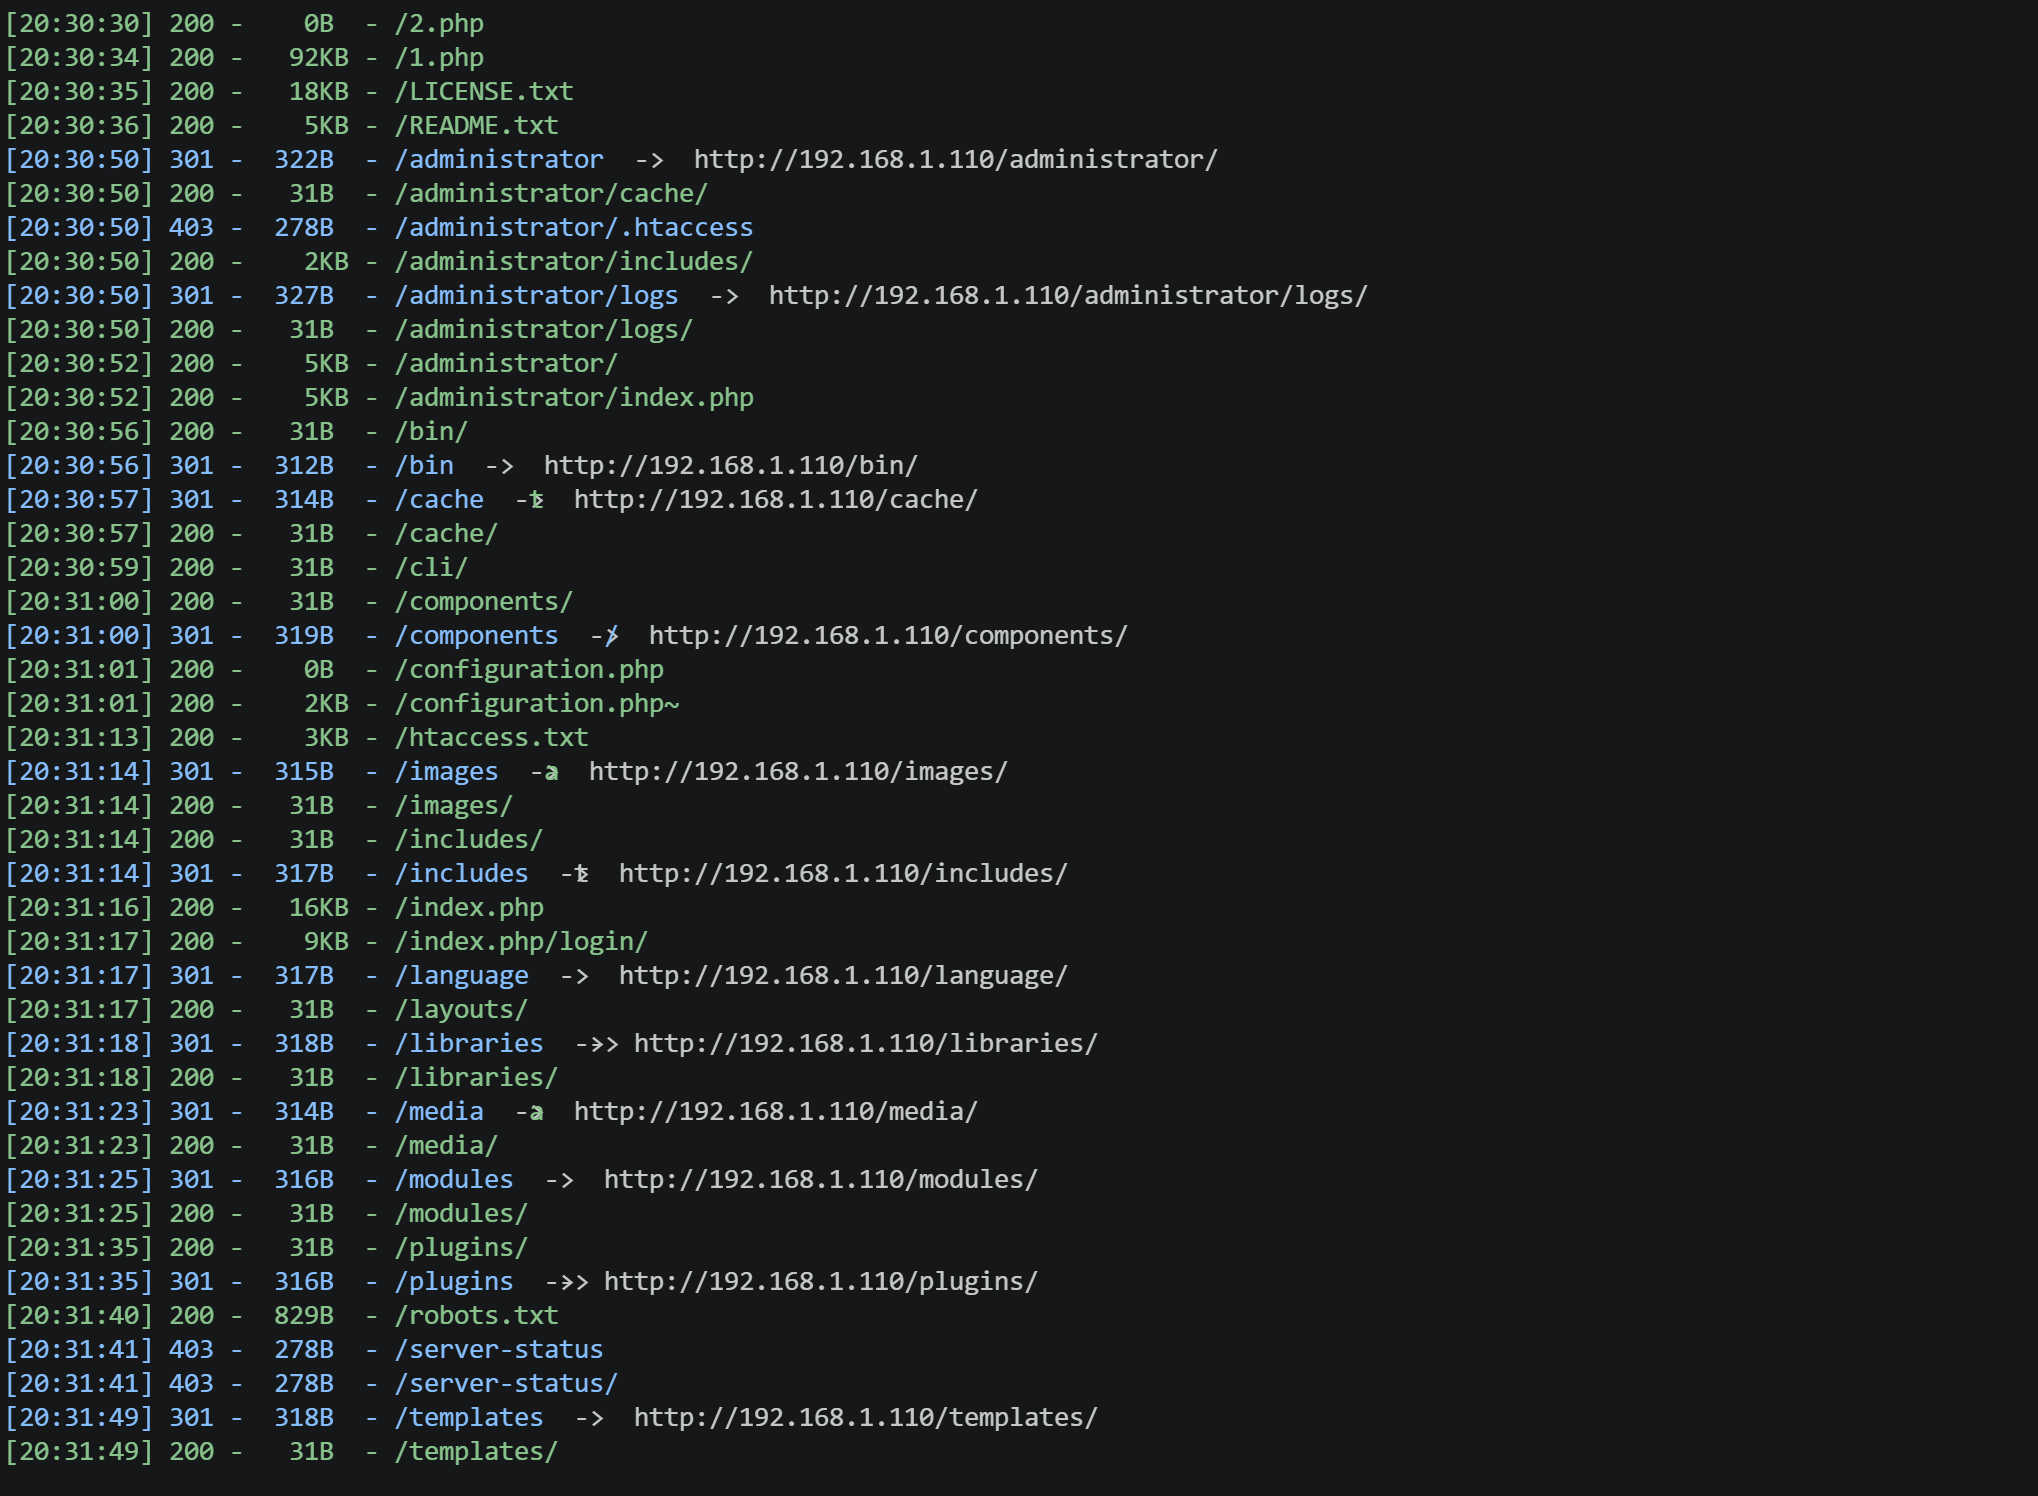Select the /LICENSE.txt path
Screen dimensions: 2038x1496
[x=484, y=92]
